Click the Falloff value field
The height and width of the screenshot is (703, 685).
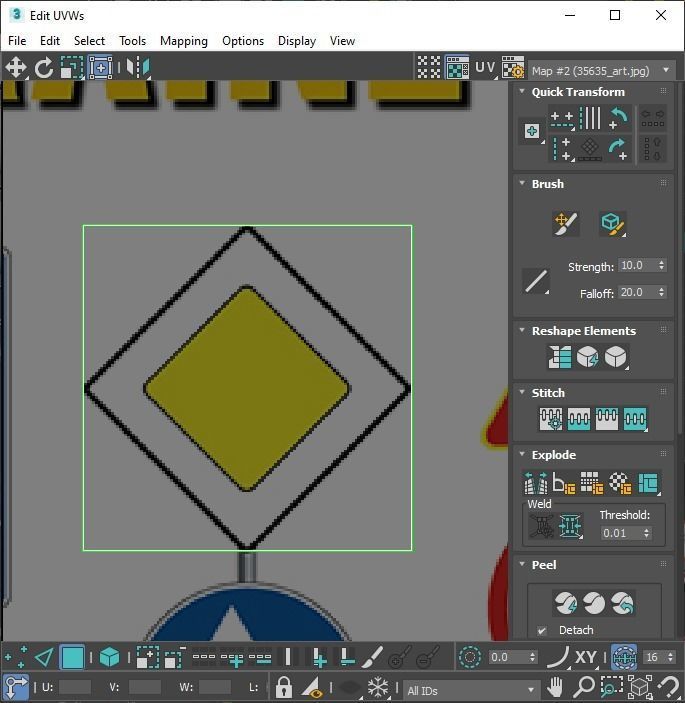(637, 292)
